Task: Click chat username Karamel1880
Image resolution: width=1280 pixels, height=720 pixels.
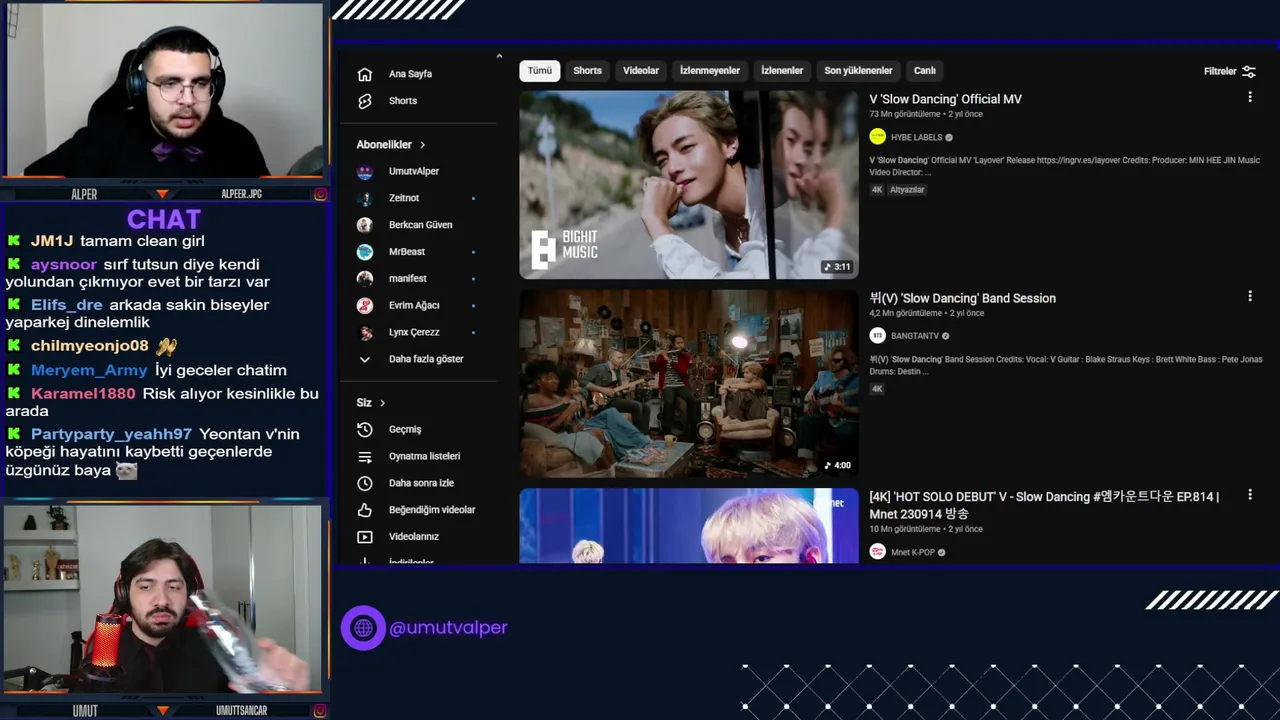Action: click(x=83, y=394)
